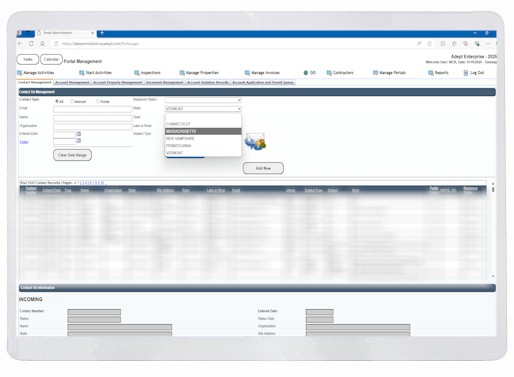Open the Account Violation Records tab

click(x=208, y=82)
